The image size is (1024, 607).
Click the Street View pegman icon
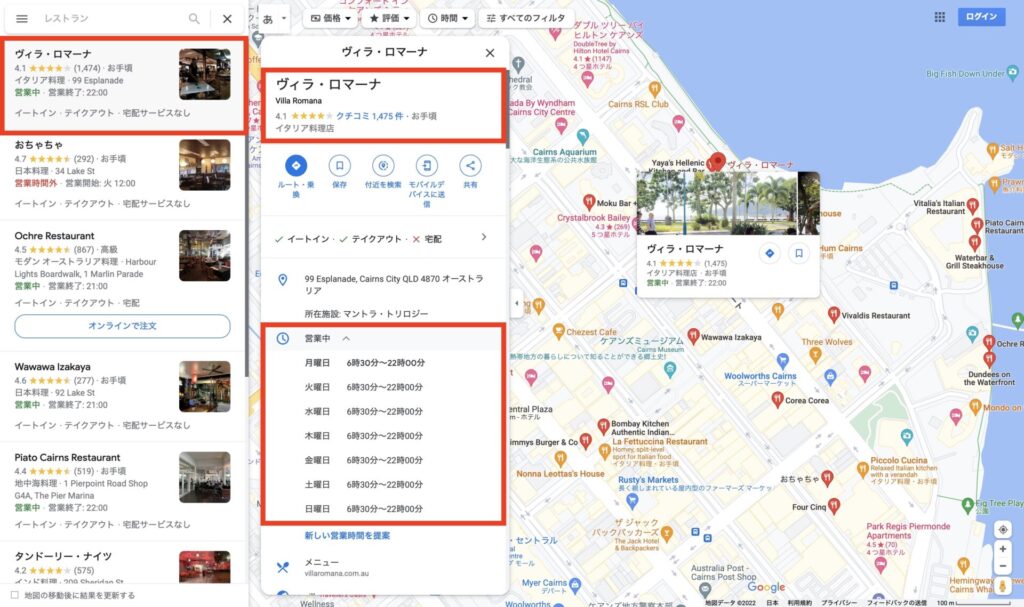pos(1002,587)
